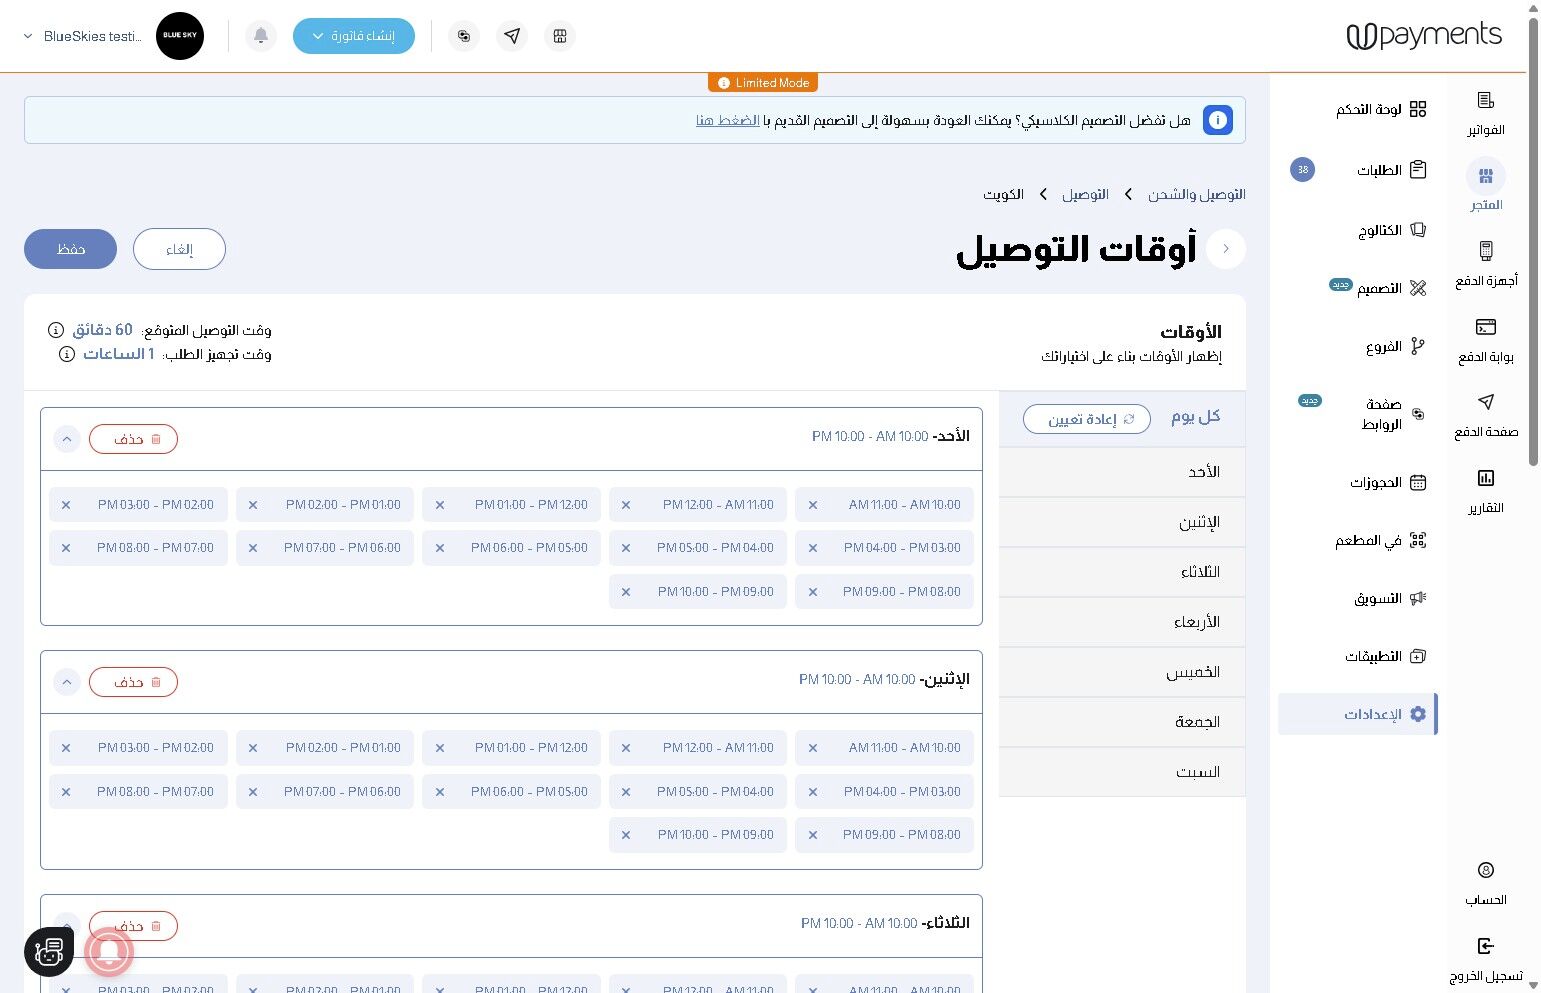Open the BlueSkies account dropdown
Screen dimensions: 1541x993
point(83,36)
